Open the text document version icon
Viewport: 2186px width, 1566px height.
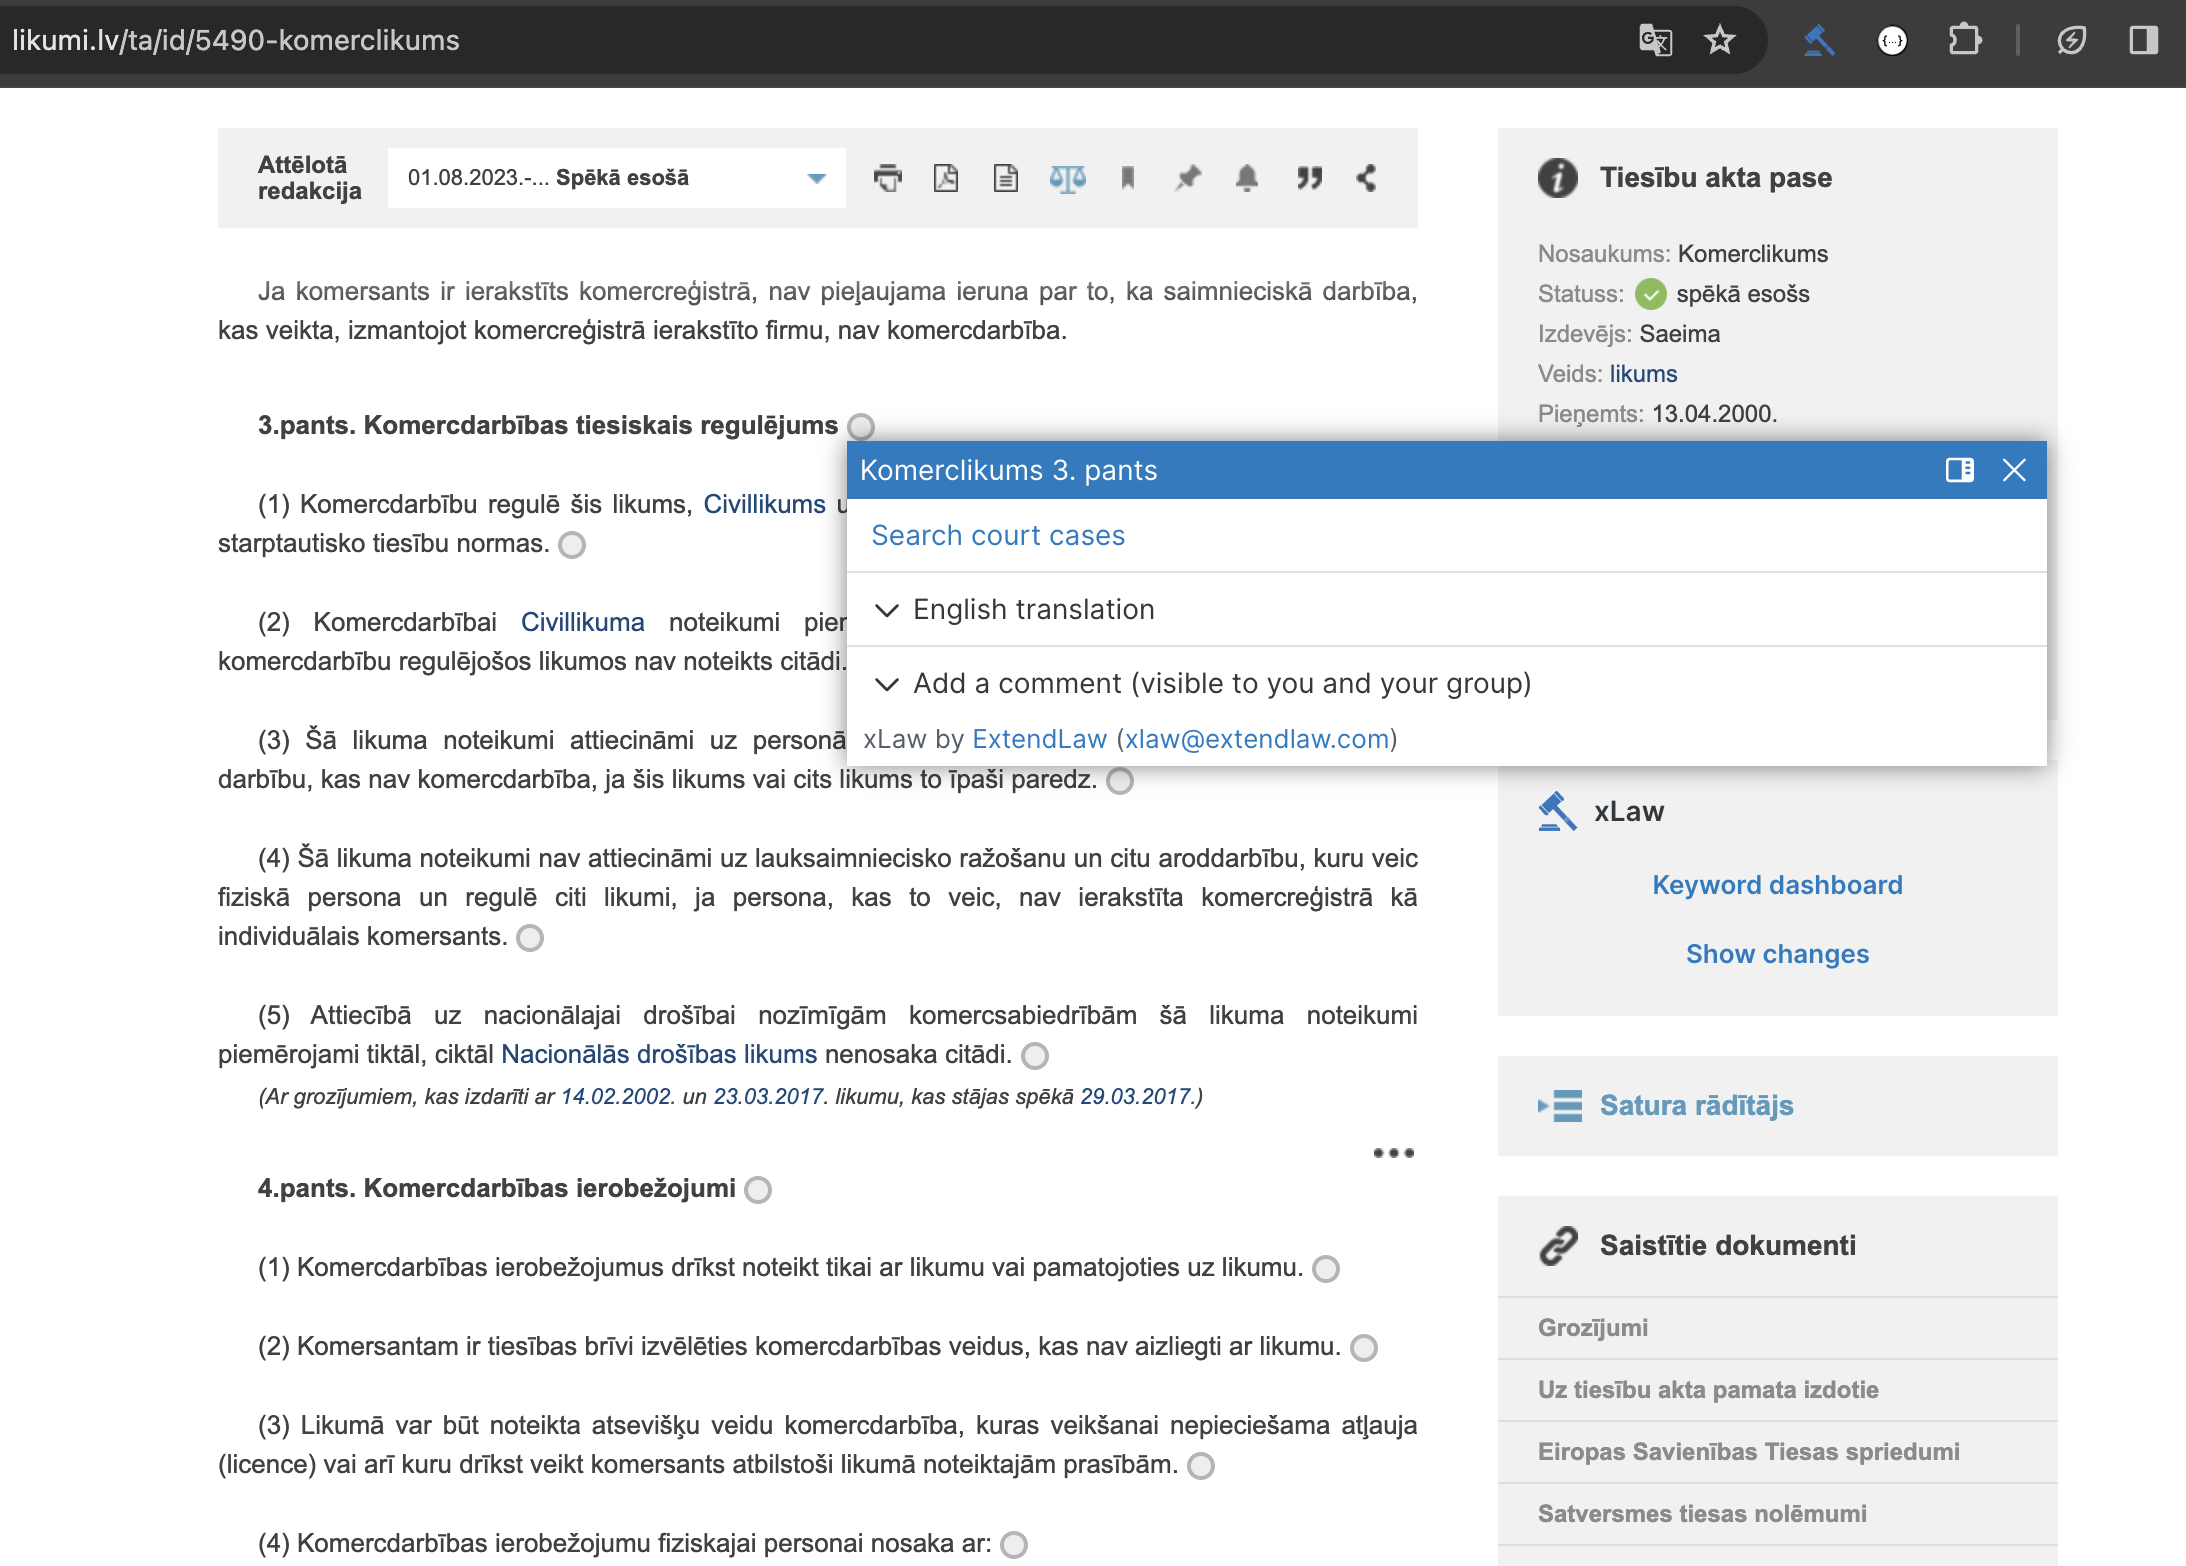point(1006,178)
